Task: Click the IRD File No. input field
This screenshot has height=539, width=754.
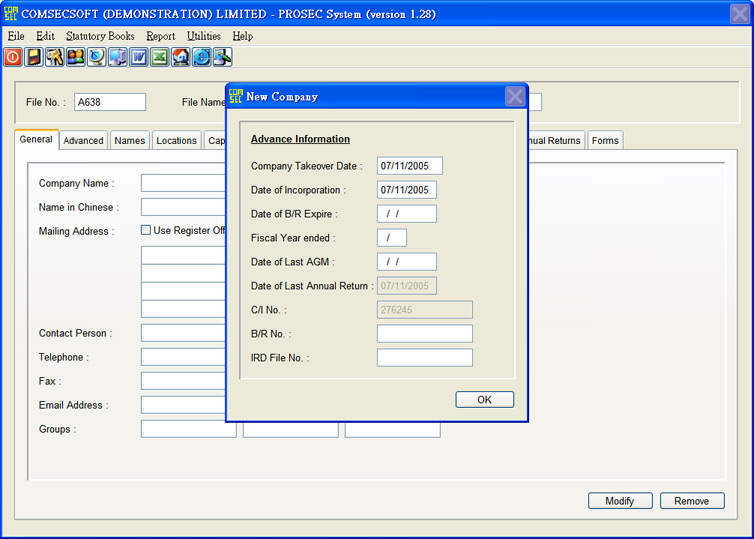Action: [424, 358]
